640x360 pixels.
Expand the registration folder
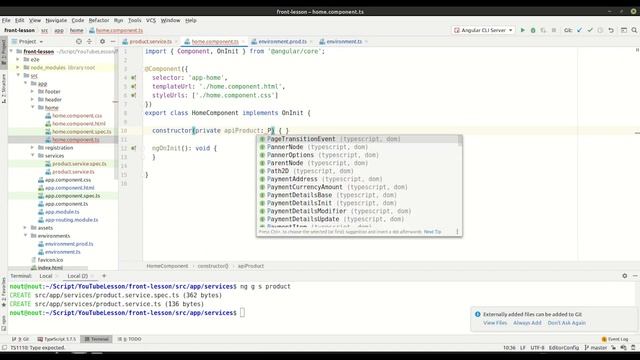33,148
